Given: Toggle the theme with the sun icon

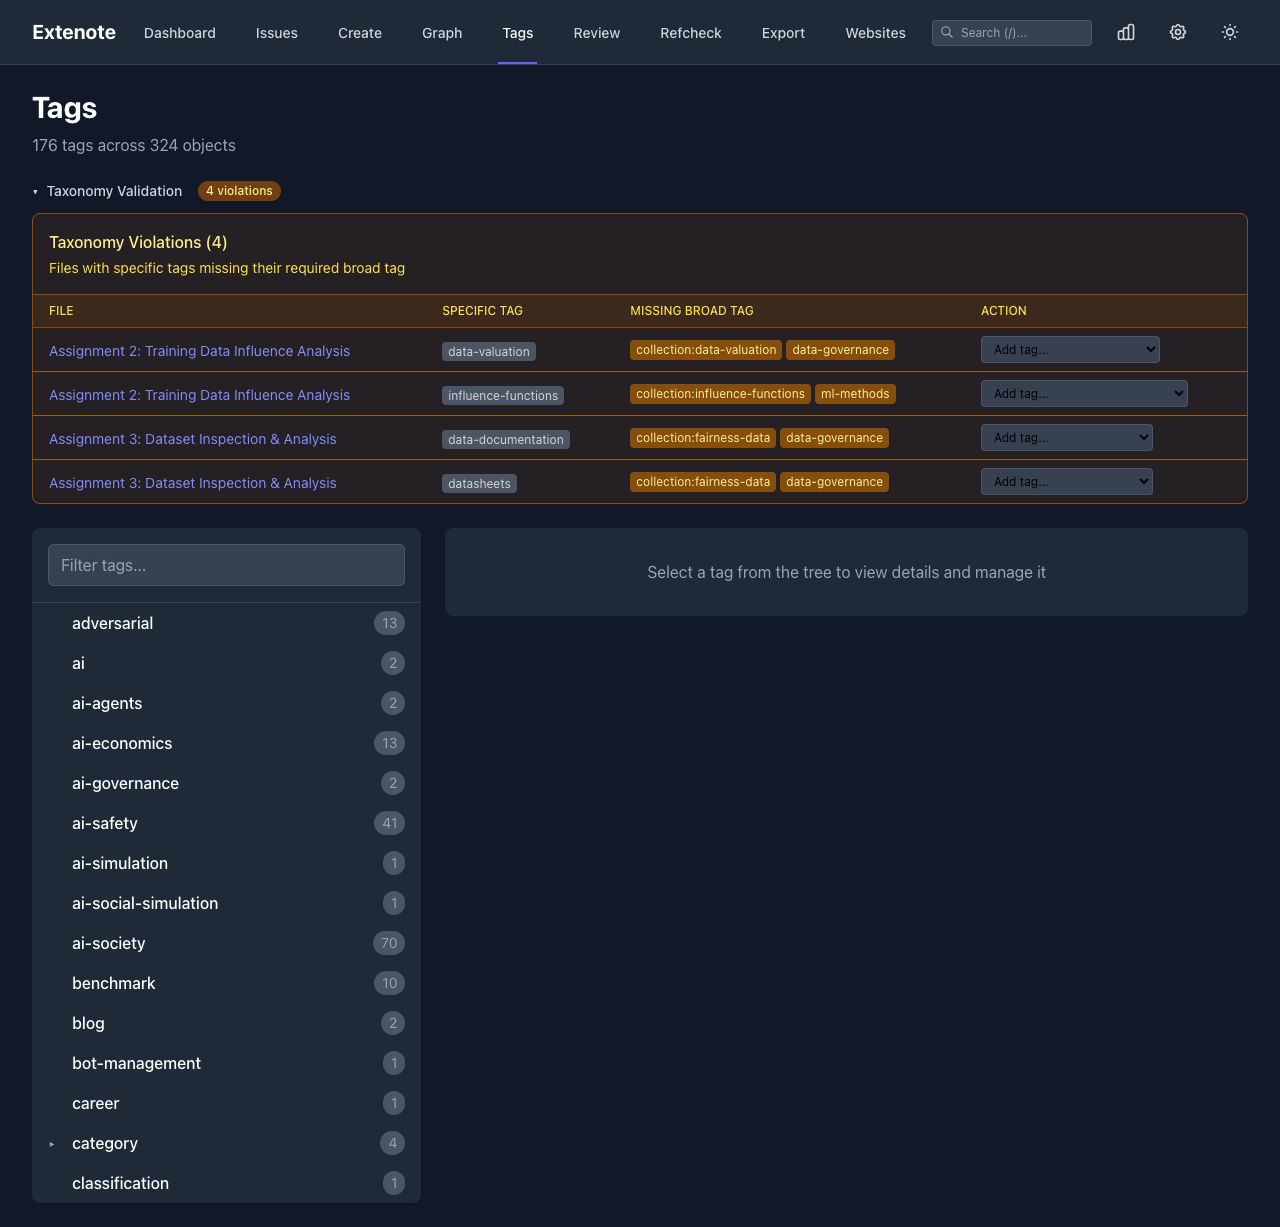Looking at the screenshot, I should (1229, 32).
